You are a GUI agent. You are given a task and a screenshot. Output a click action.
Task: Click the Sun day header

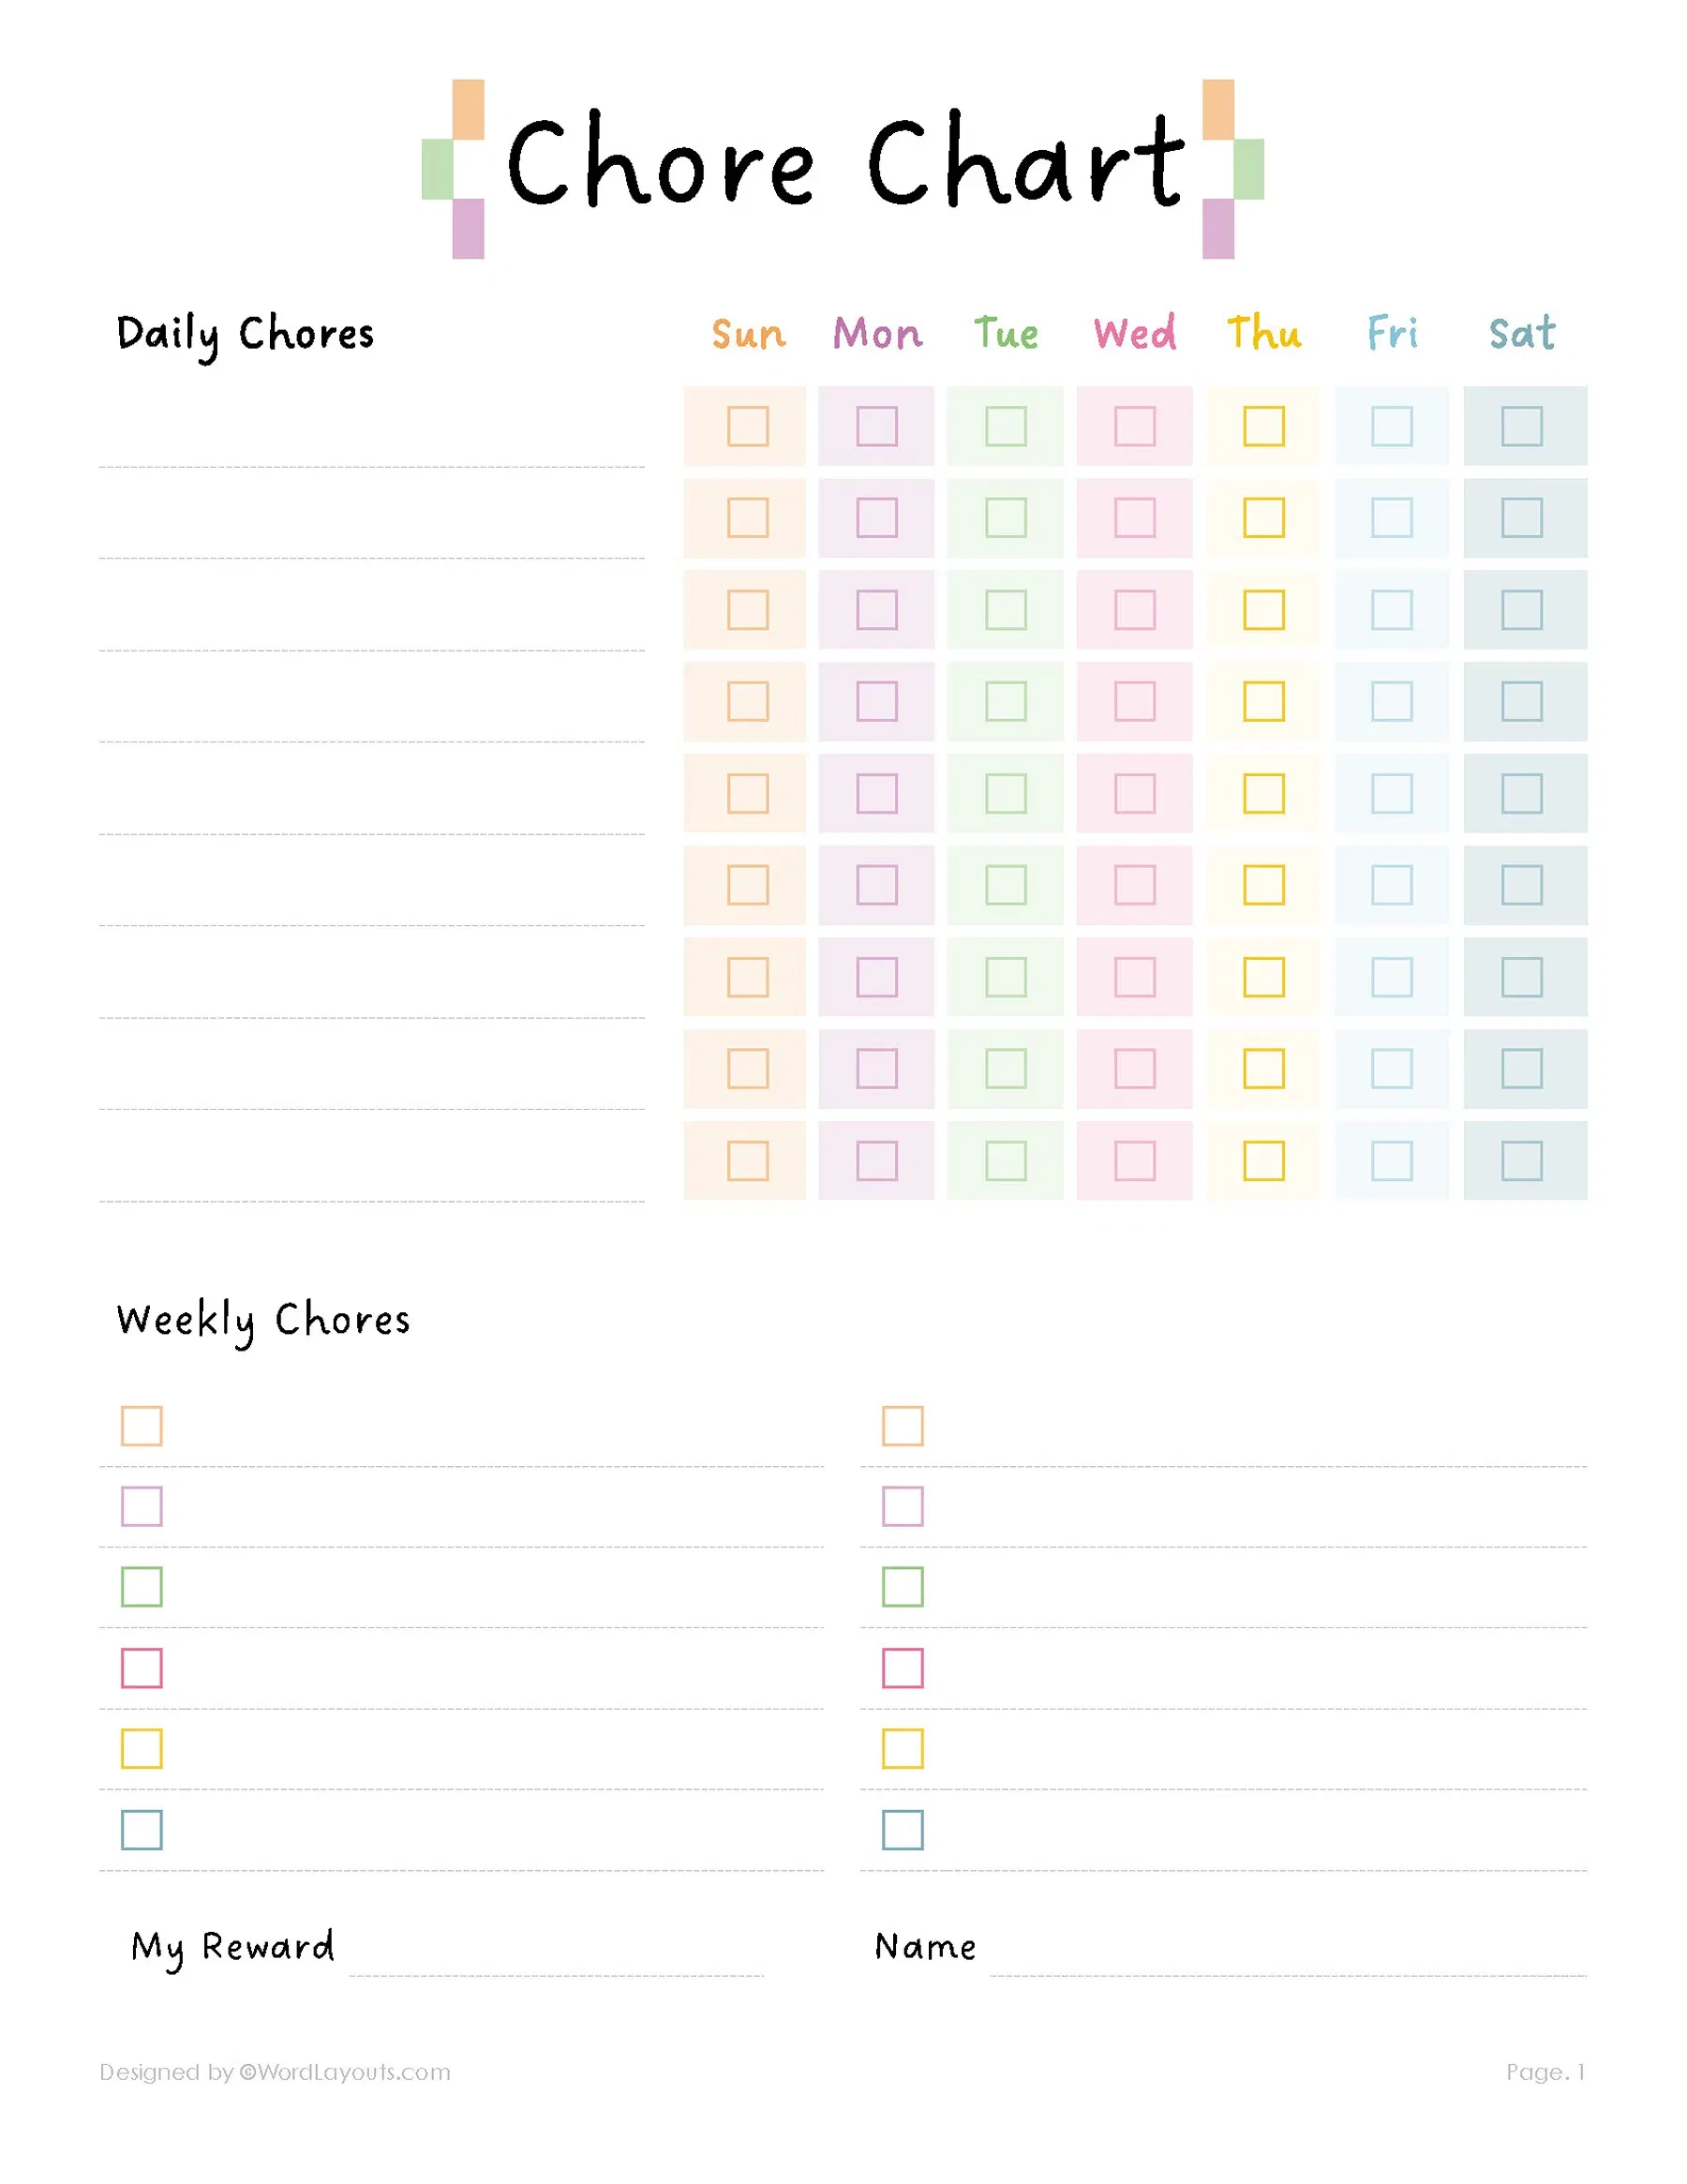pyautogui.click(x=748, y=334)
